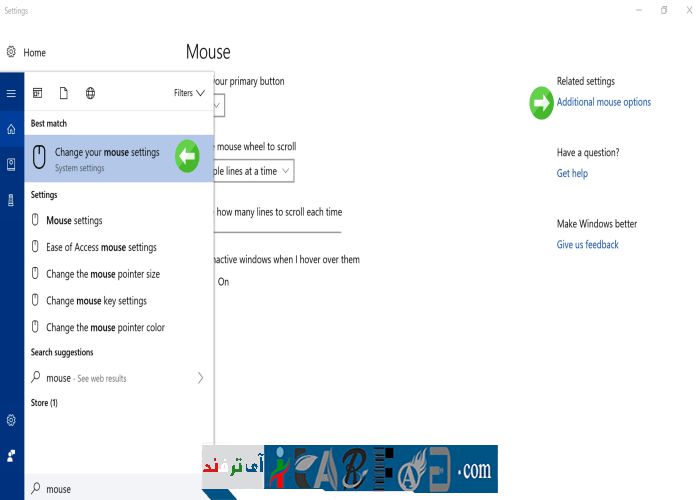Click the feedback icon at sidebar bottom
Viewport: 700px width, 500px height.
11,454
